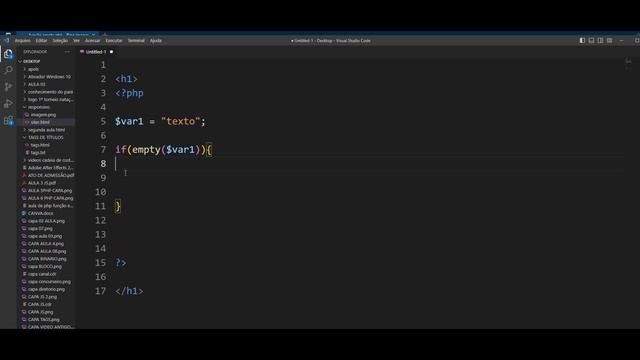This screenshot has width=640, height=360.
Task: Click the ?> closing tag on line 15
Action: [121, 262]
